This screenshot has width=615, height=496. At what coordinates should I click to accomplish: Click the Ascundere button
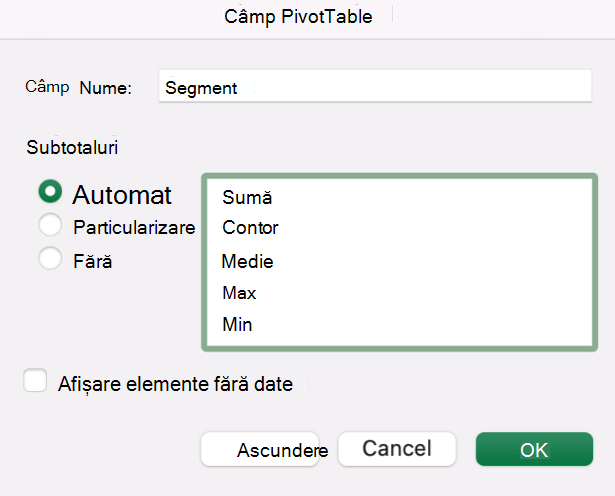click(x=260, y=449)
